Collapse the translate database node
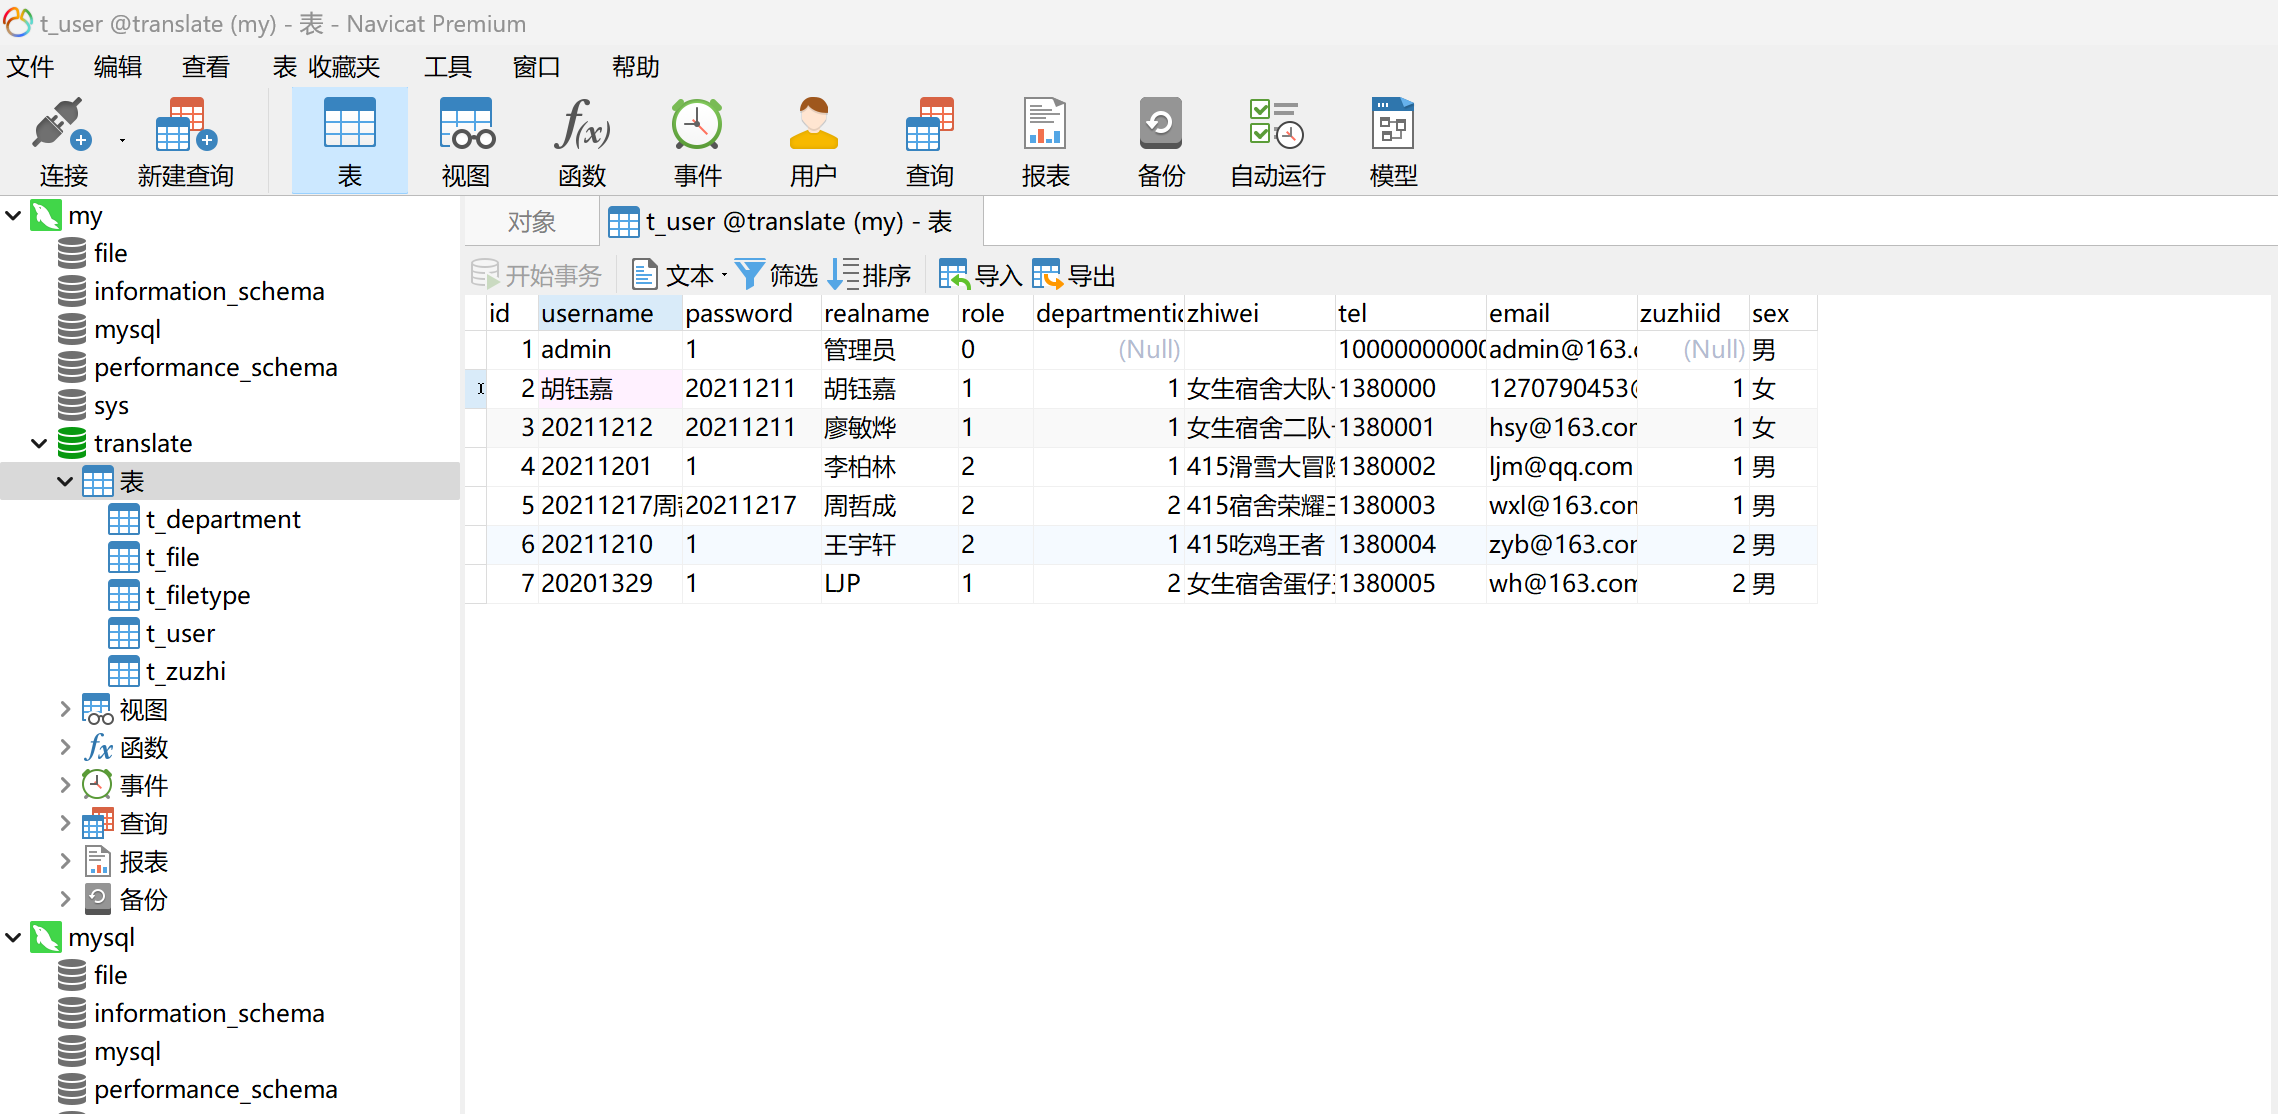 pyautogui.click(x=39, y=444)
